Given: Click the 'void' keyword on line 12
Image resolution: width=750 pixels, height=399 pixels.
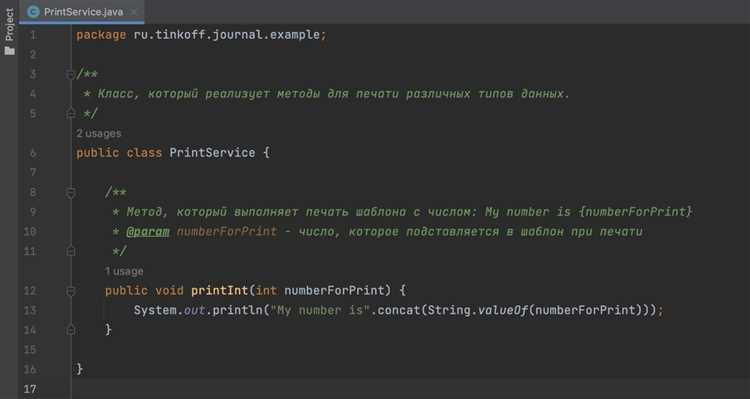Looking at the screenshot, I should [x=169, y=291].
